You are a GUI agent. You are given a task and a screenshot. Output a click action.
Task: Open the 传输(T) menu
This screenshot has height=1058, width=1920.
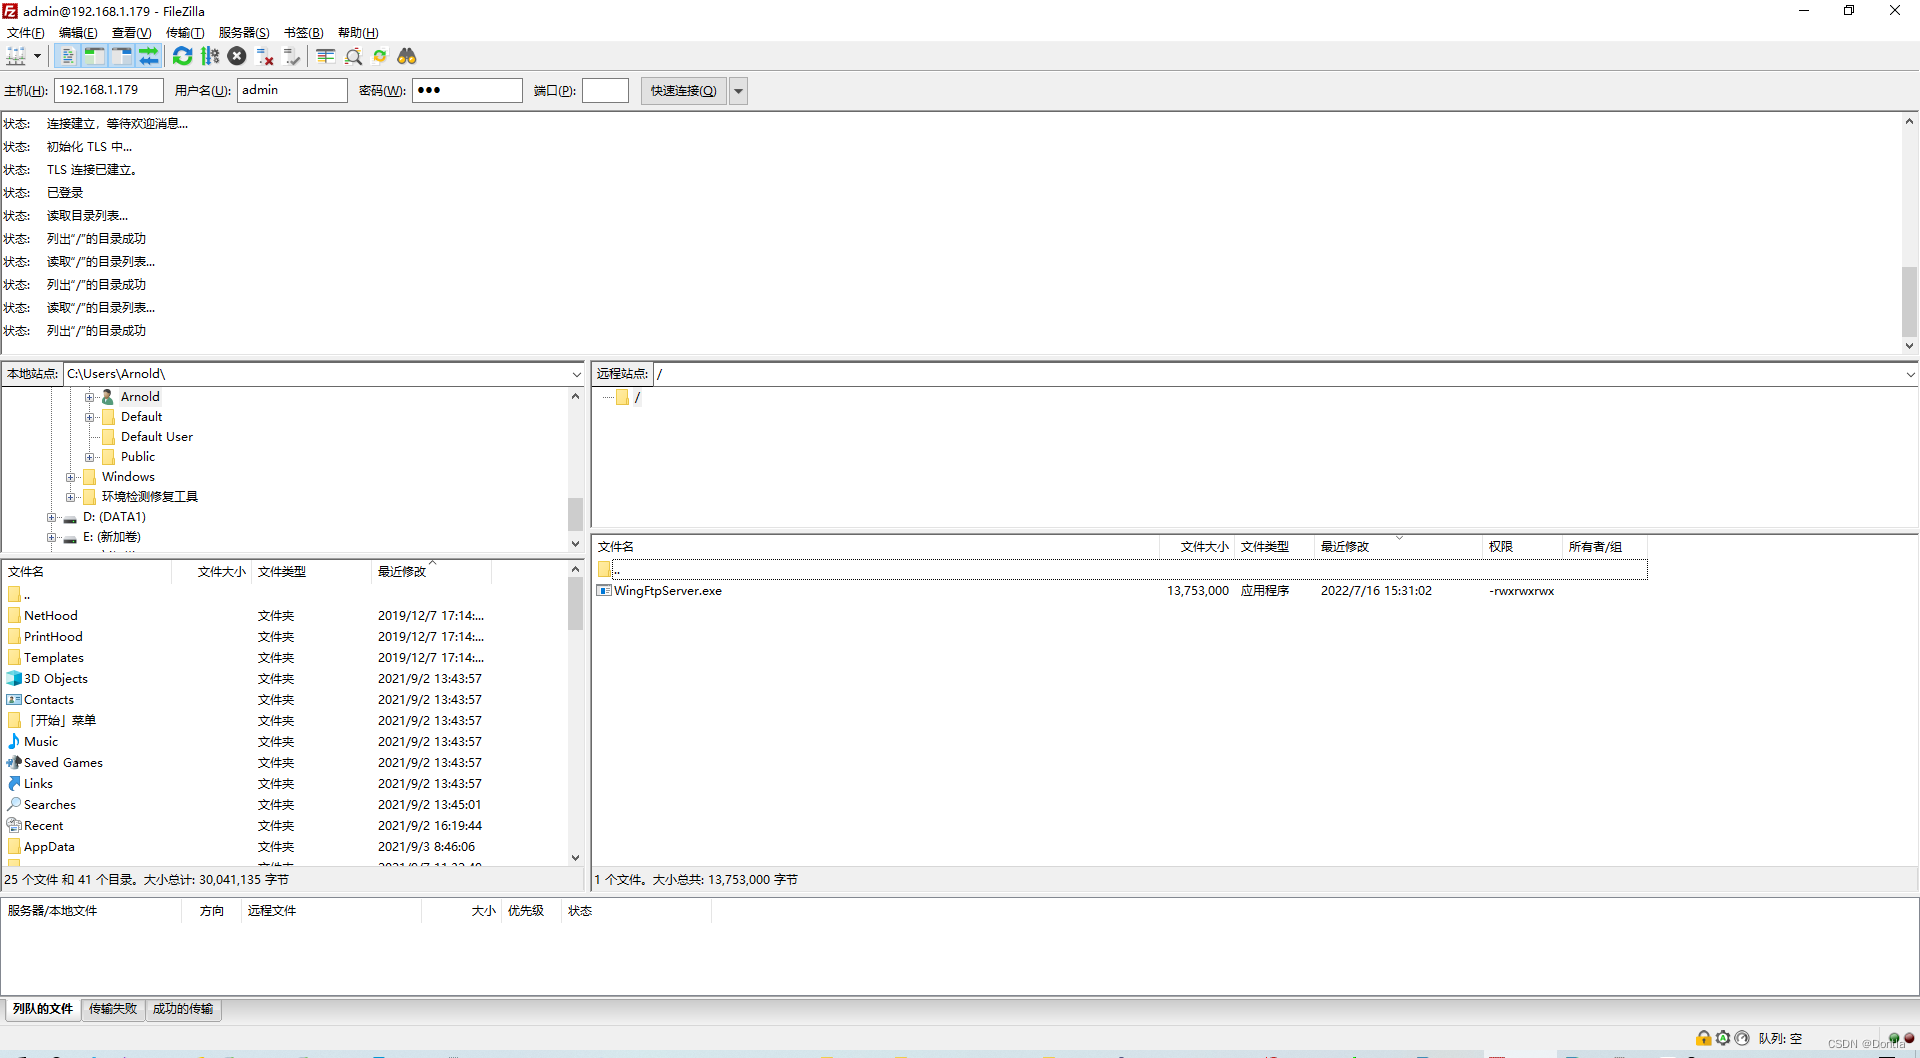(185, 33)
